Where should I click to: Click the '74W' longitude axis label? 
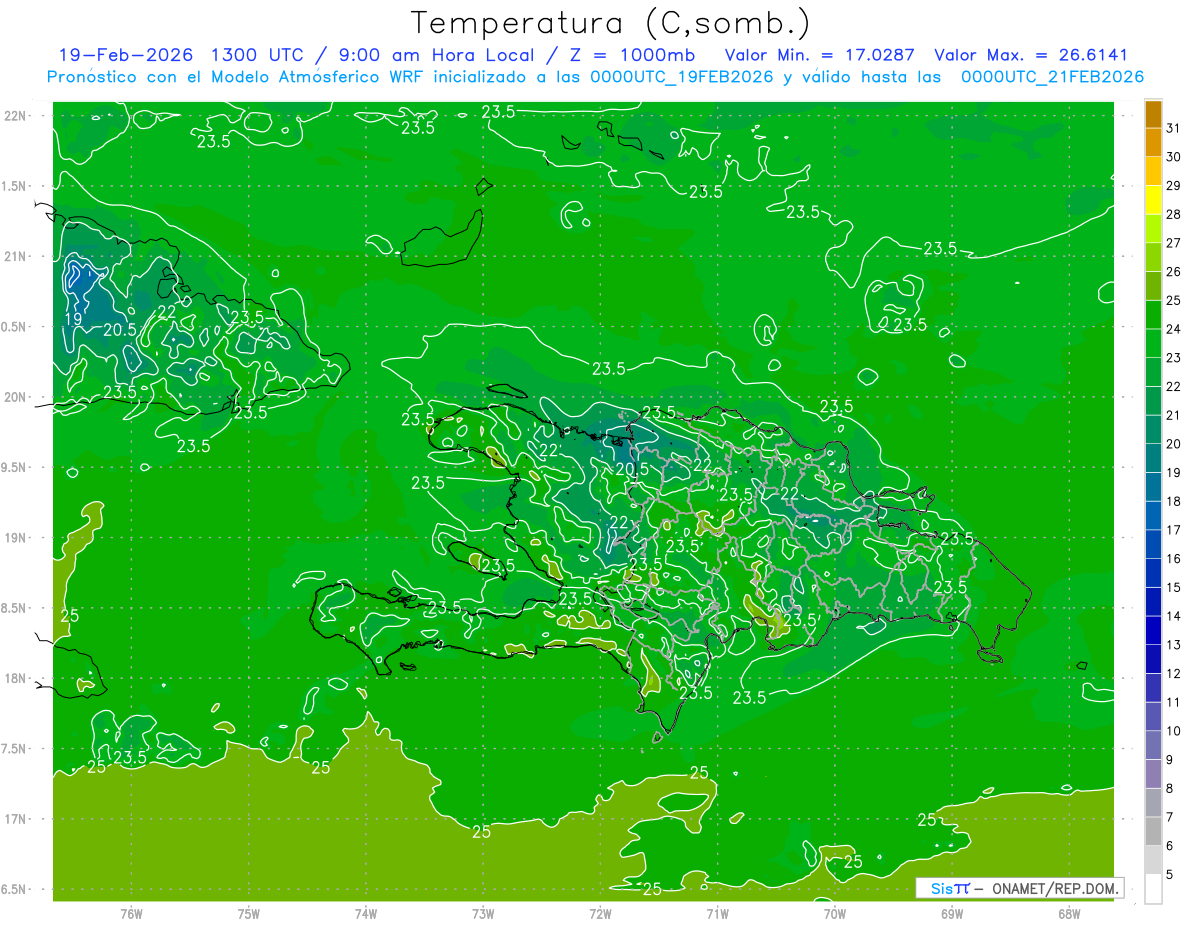click(366, 913)
